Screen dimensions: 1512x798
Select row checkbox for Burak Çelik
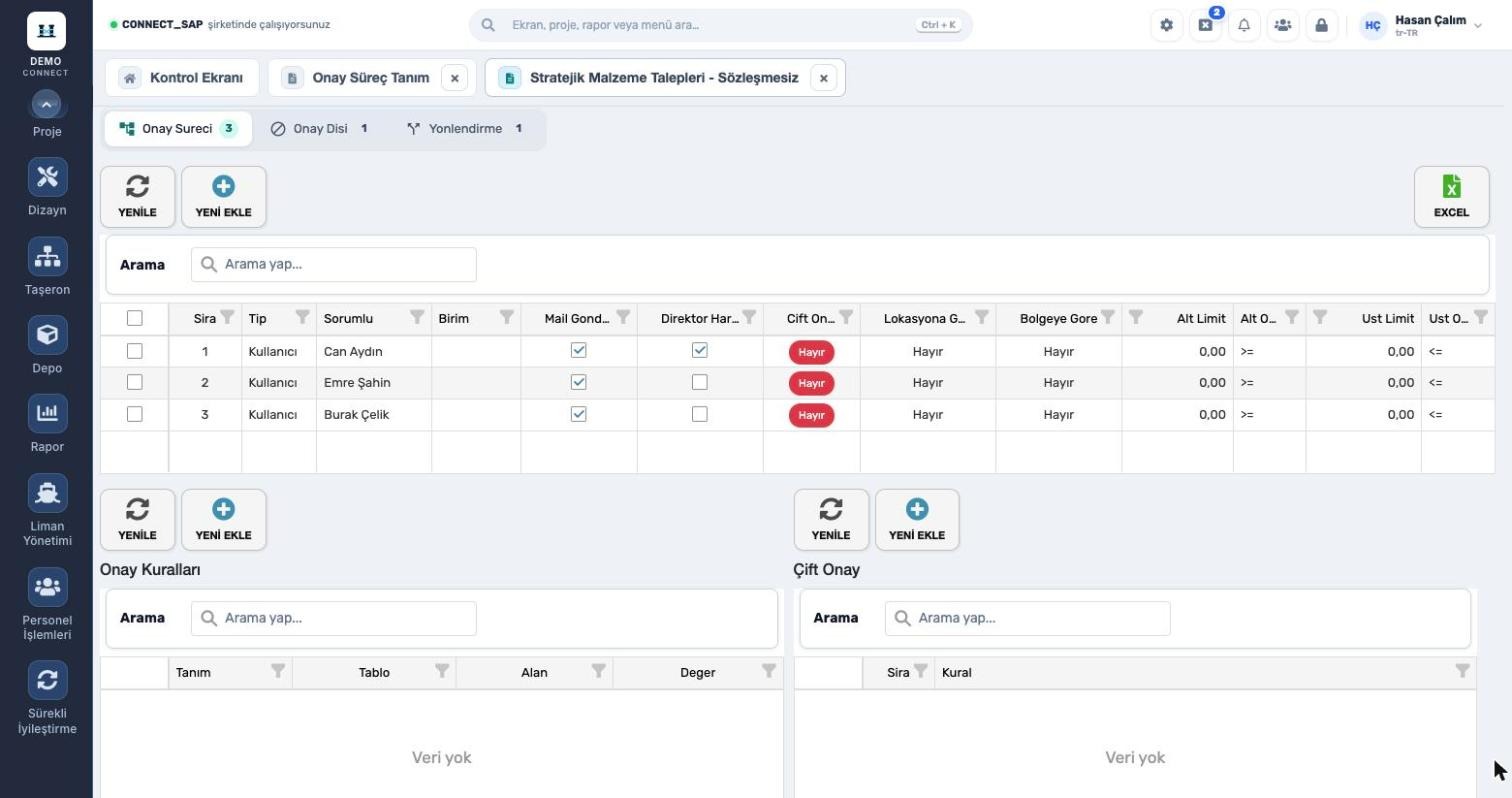coord(135,414)
